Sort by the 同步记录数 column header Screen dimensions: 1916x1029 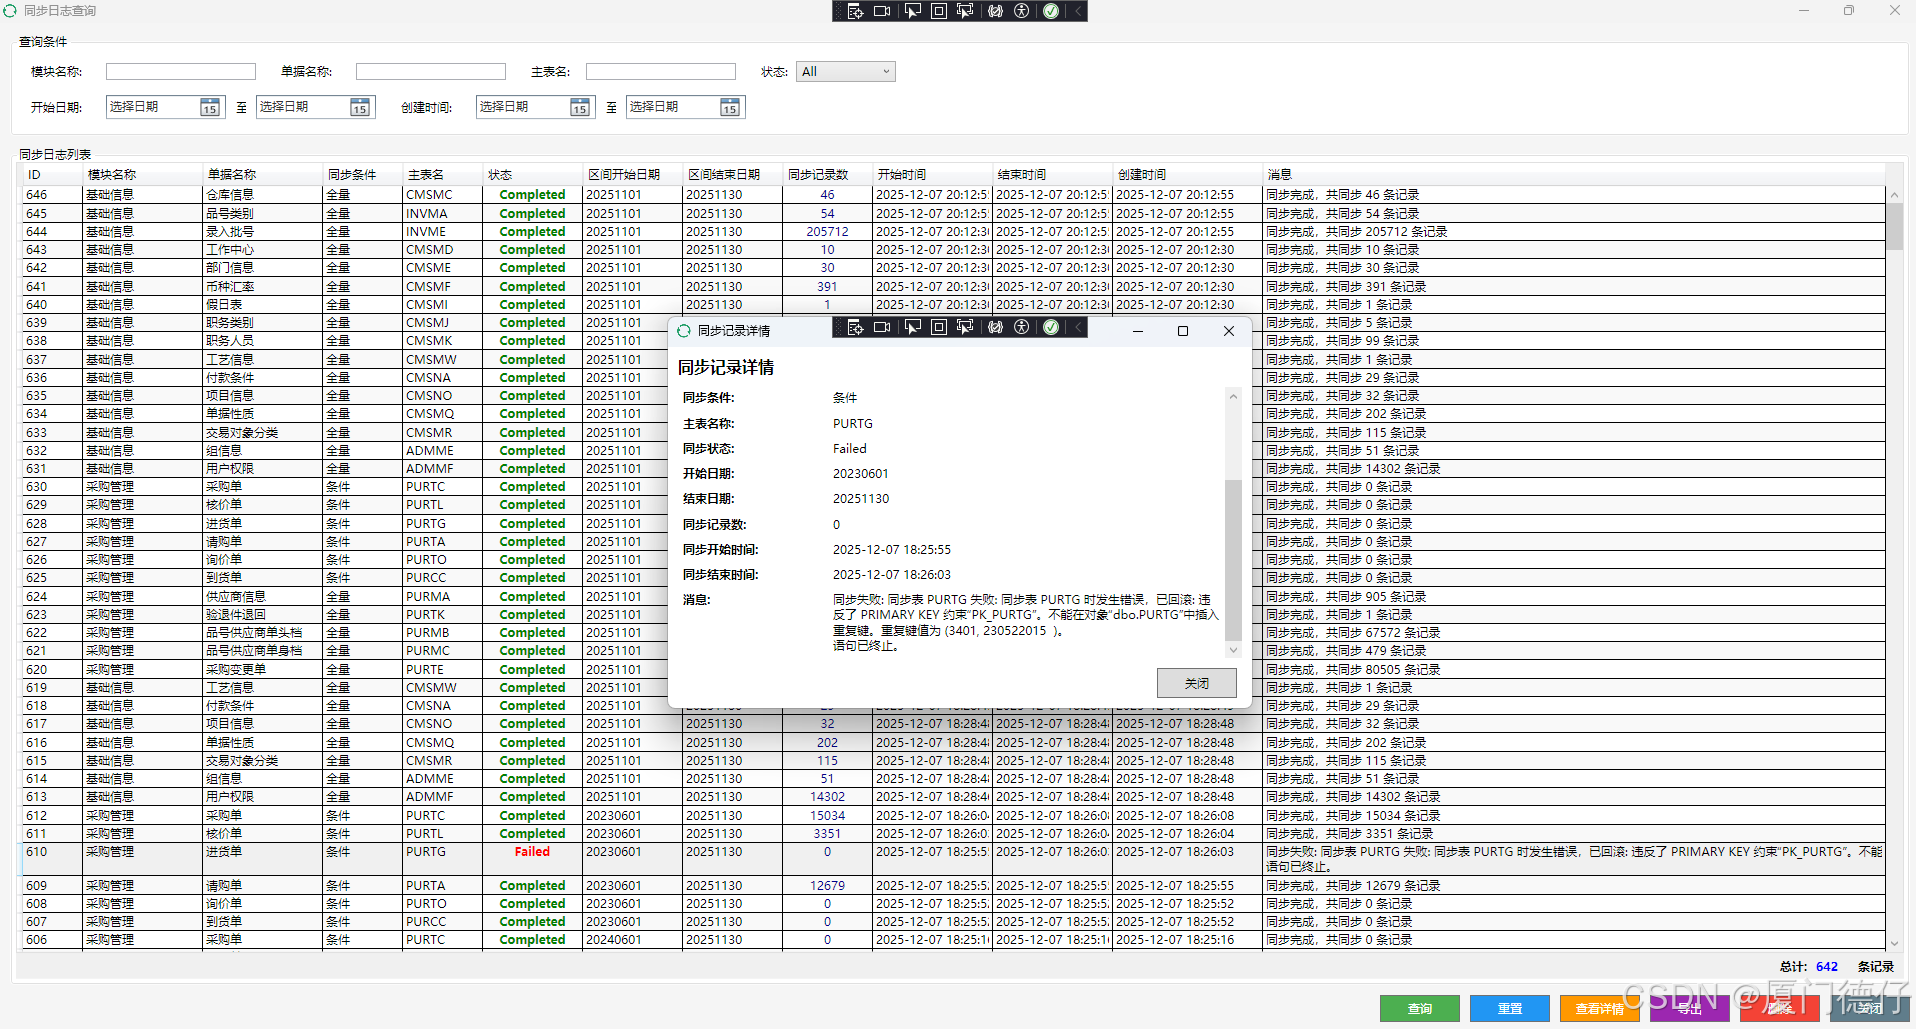point(828,175)
